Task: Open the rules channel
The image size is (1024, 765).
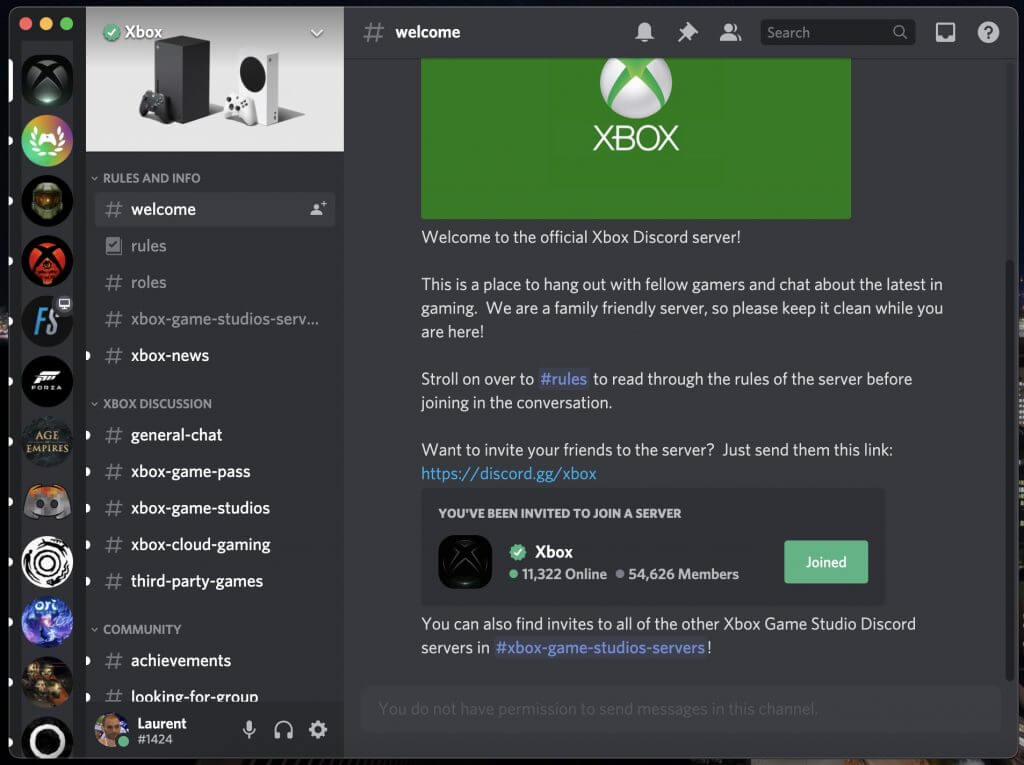Action: click(215, 246)
